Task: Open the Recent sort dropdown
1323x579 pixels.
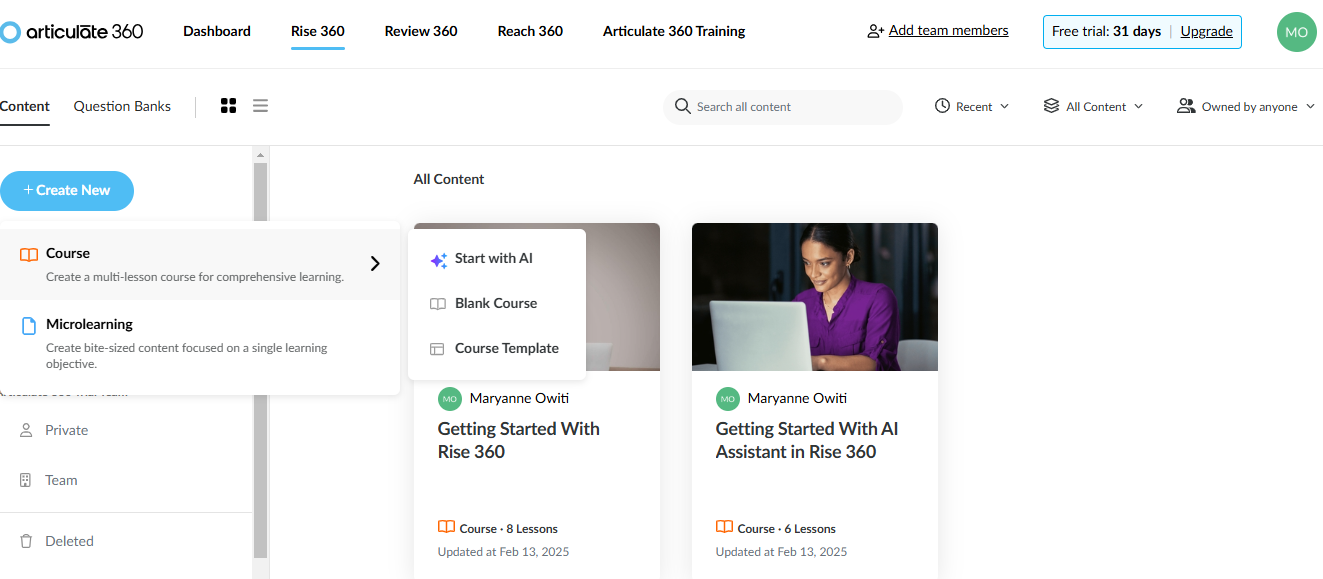Action: [x=972, y=107]
